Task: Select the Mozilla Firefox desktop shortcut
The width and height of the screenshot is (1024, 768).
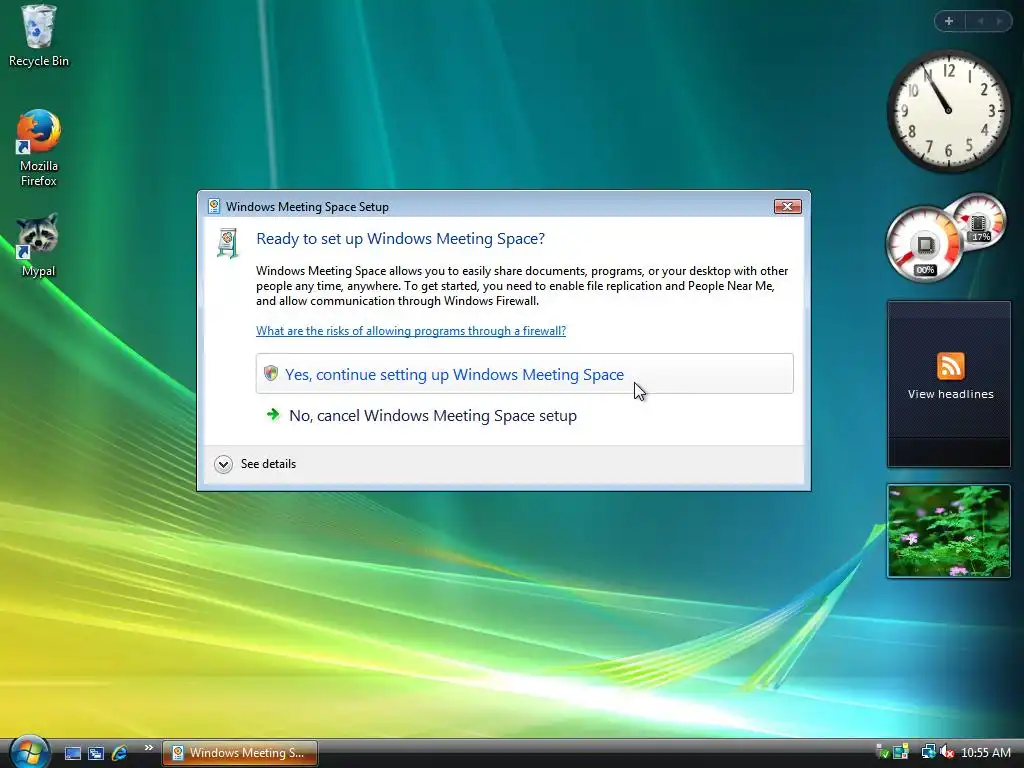Action: (x=39, y=148)
